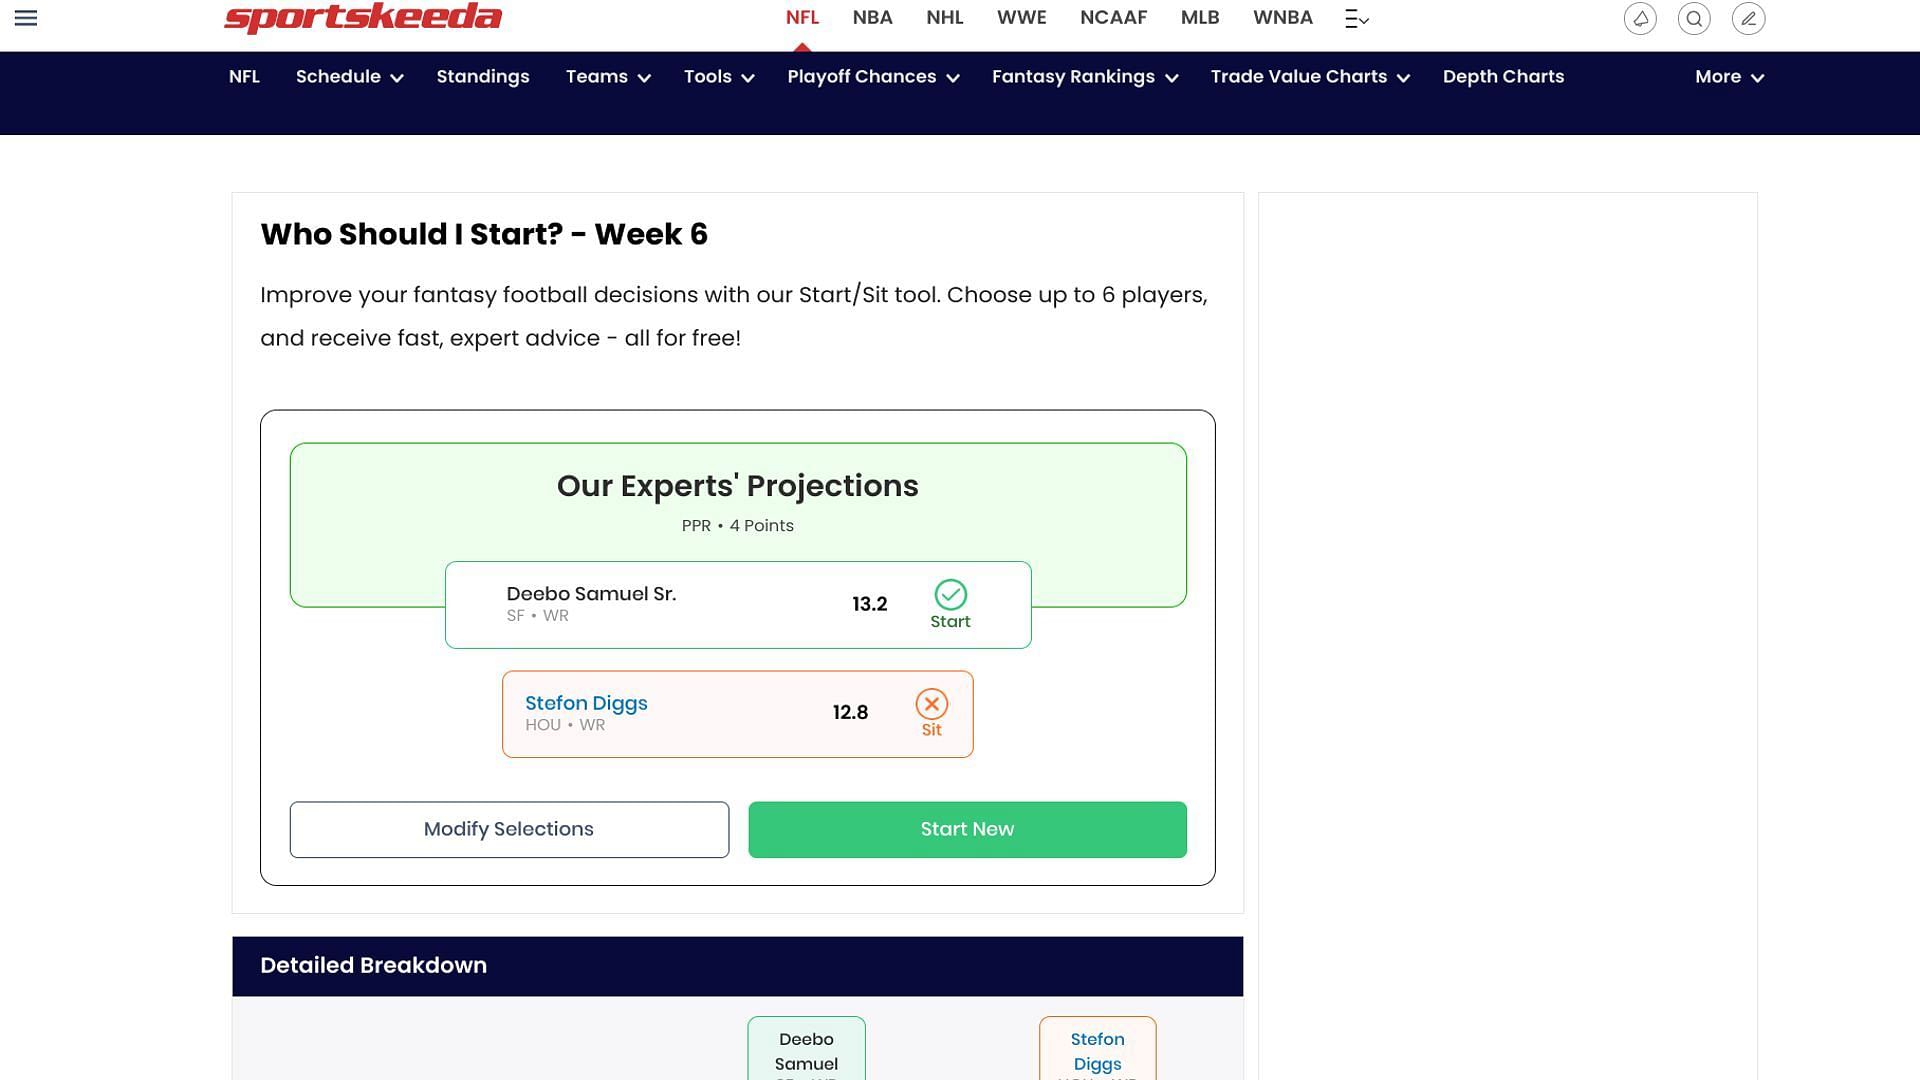Toggle the Start recommendation for Deebo Samuel
This screenshot has height=1080, width=1920.
tap(949, 604)
